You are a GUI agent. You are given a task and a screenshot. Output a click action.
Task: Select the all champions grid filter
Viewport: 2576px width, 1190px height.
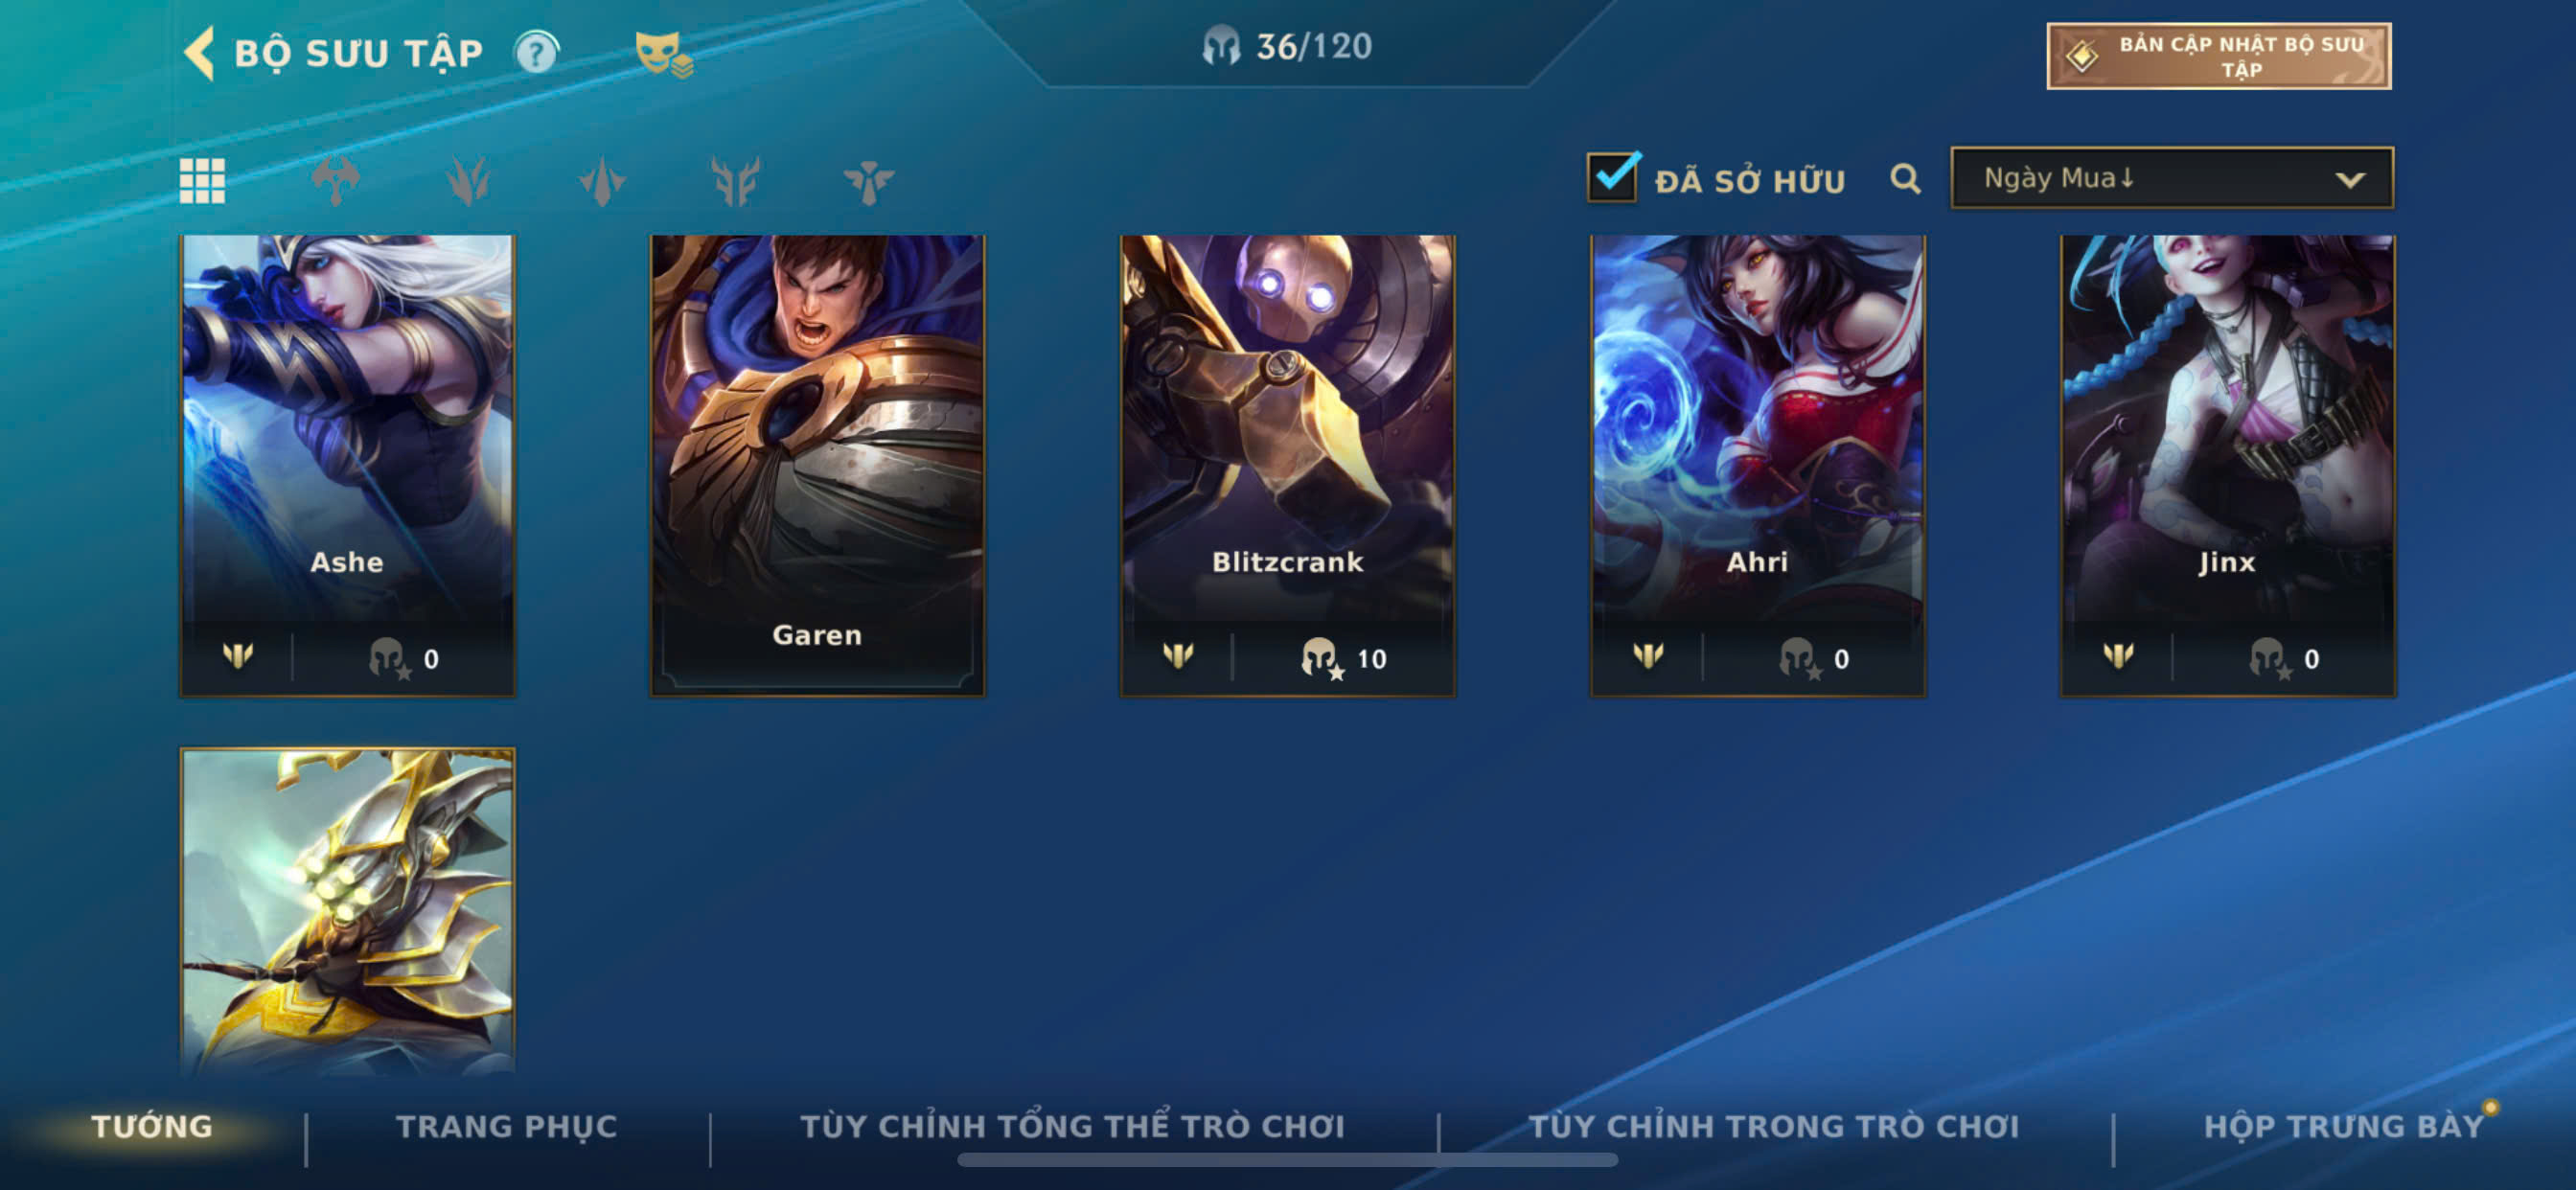(202, 181)
